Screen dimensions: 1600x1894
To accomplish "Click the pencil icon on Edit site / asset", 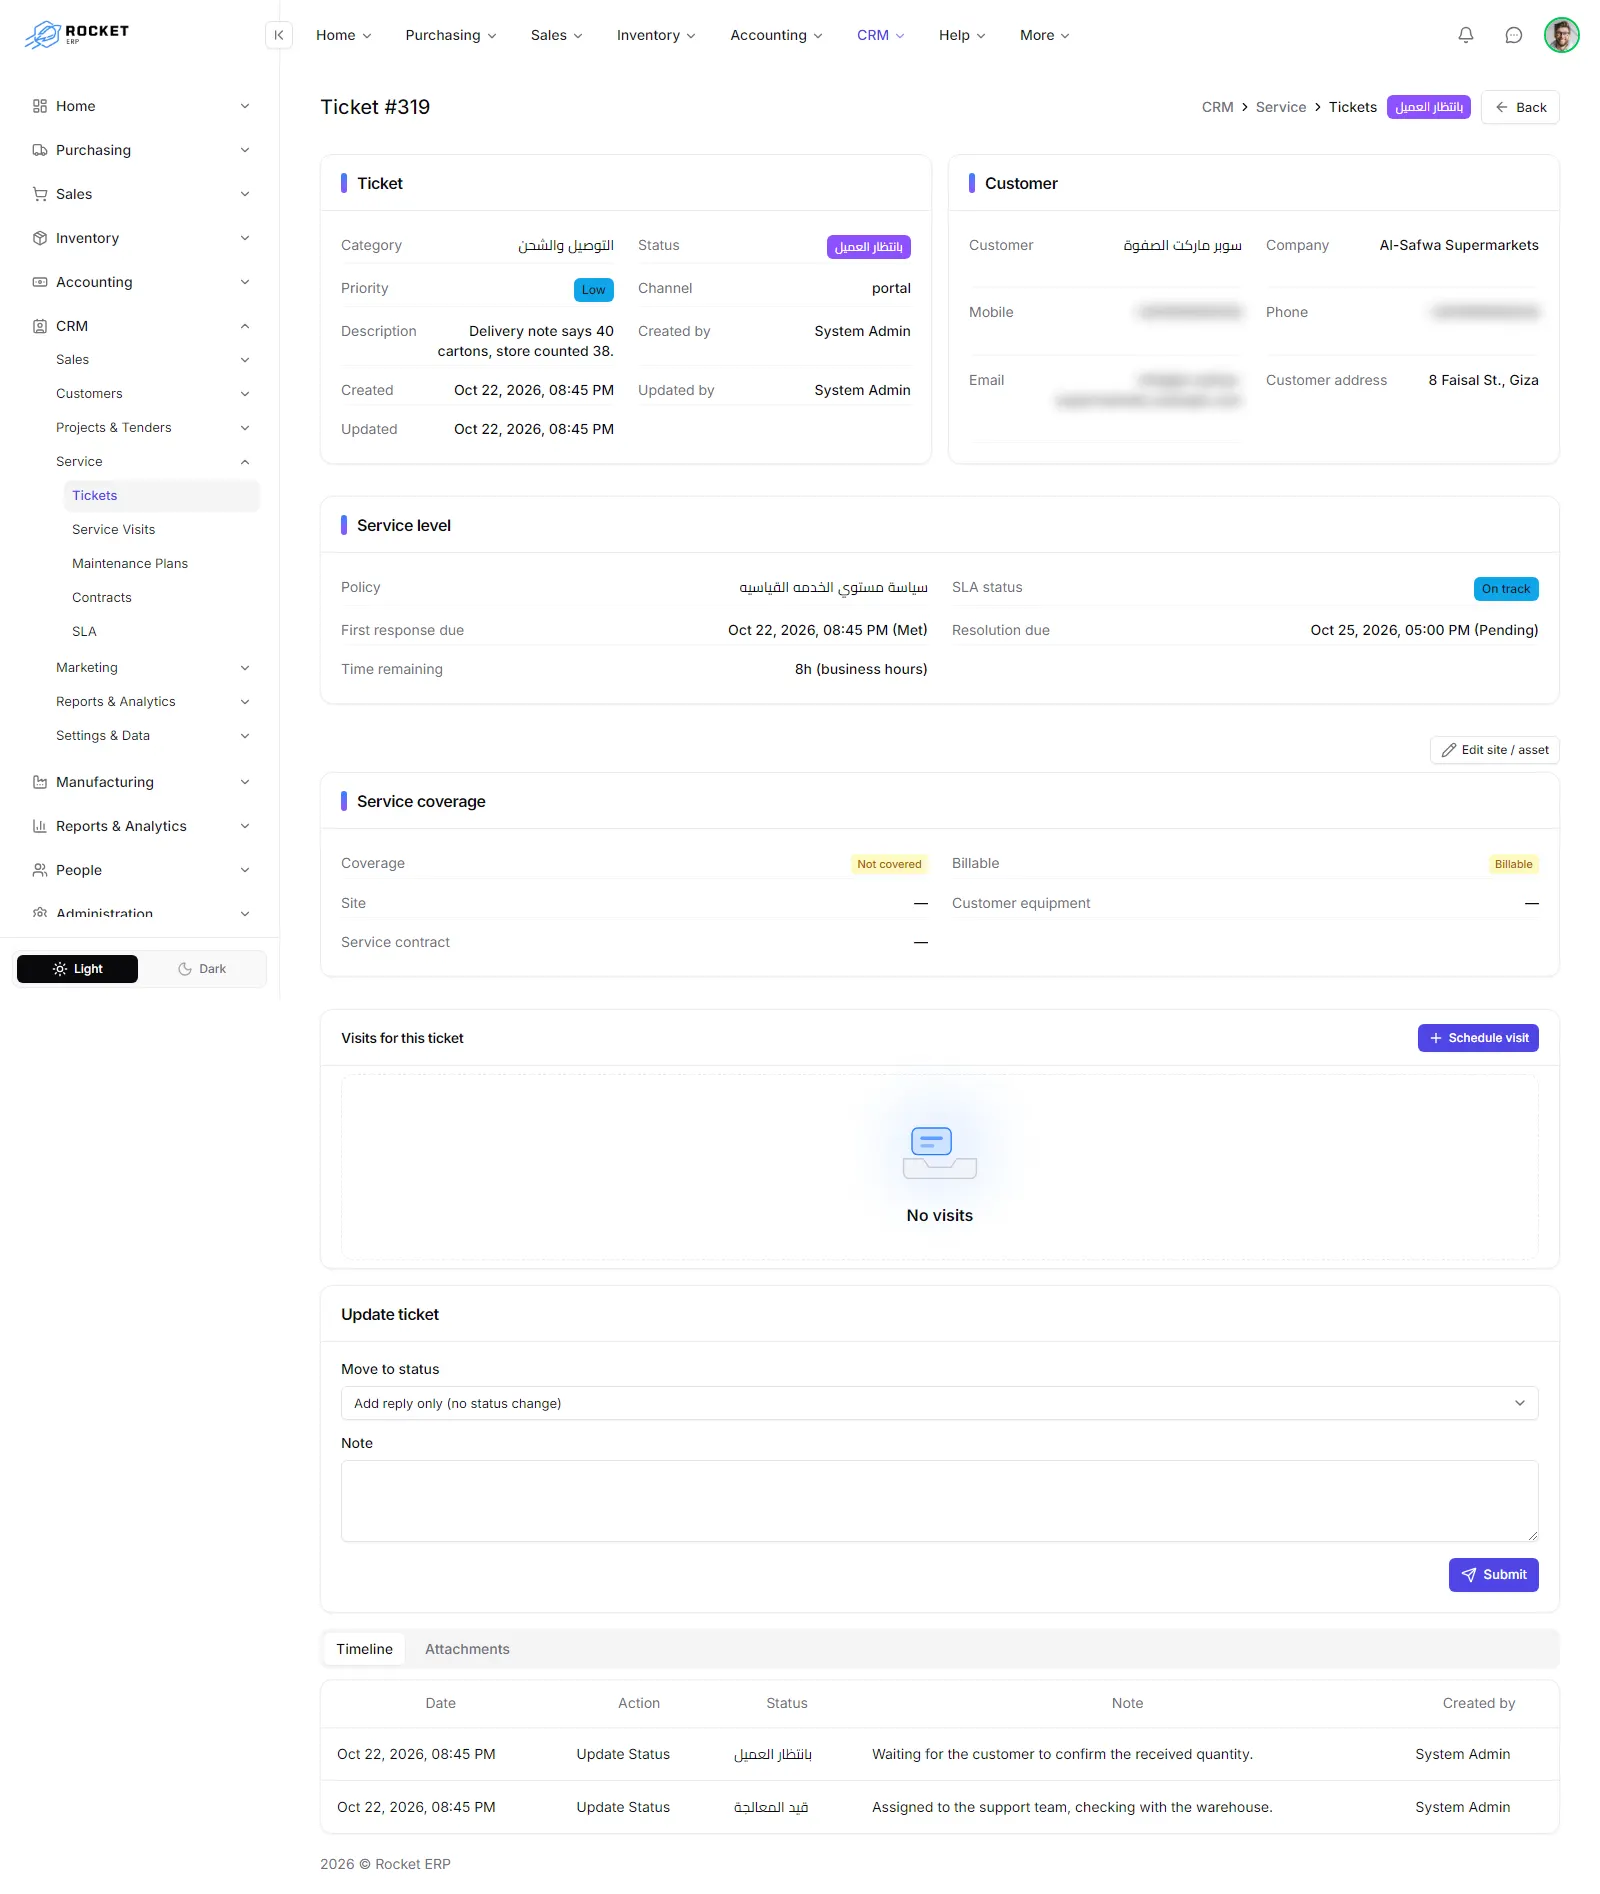I will pyautogui.click(x=1448, y=750).
